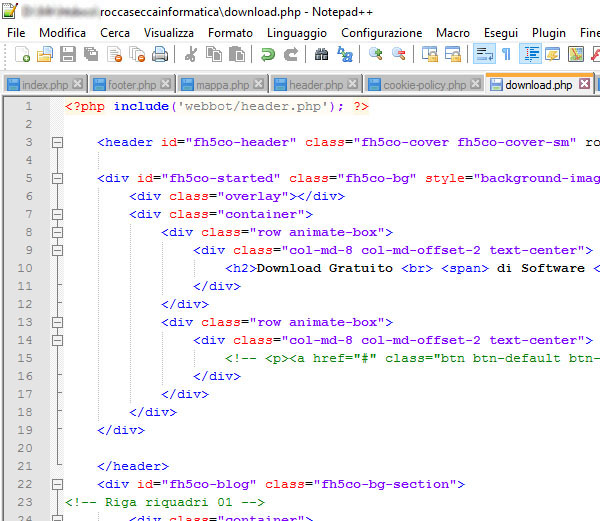Open the Replace dialog icon
600x521 pixels.
pyautogui.click(x=345, y=54)
